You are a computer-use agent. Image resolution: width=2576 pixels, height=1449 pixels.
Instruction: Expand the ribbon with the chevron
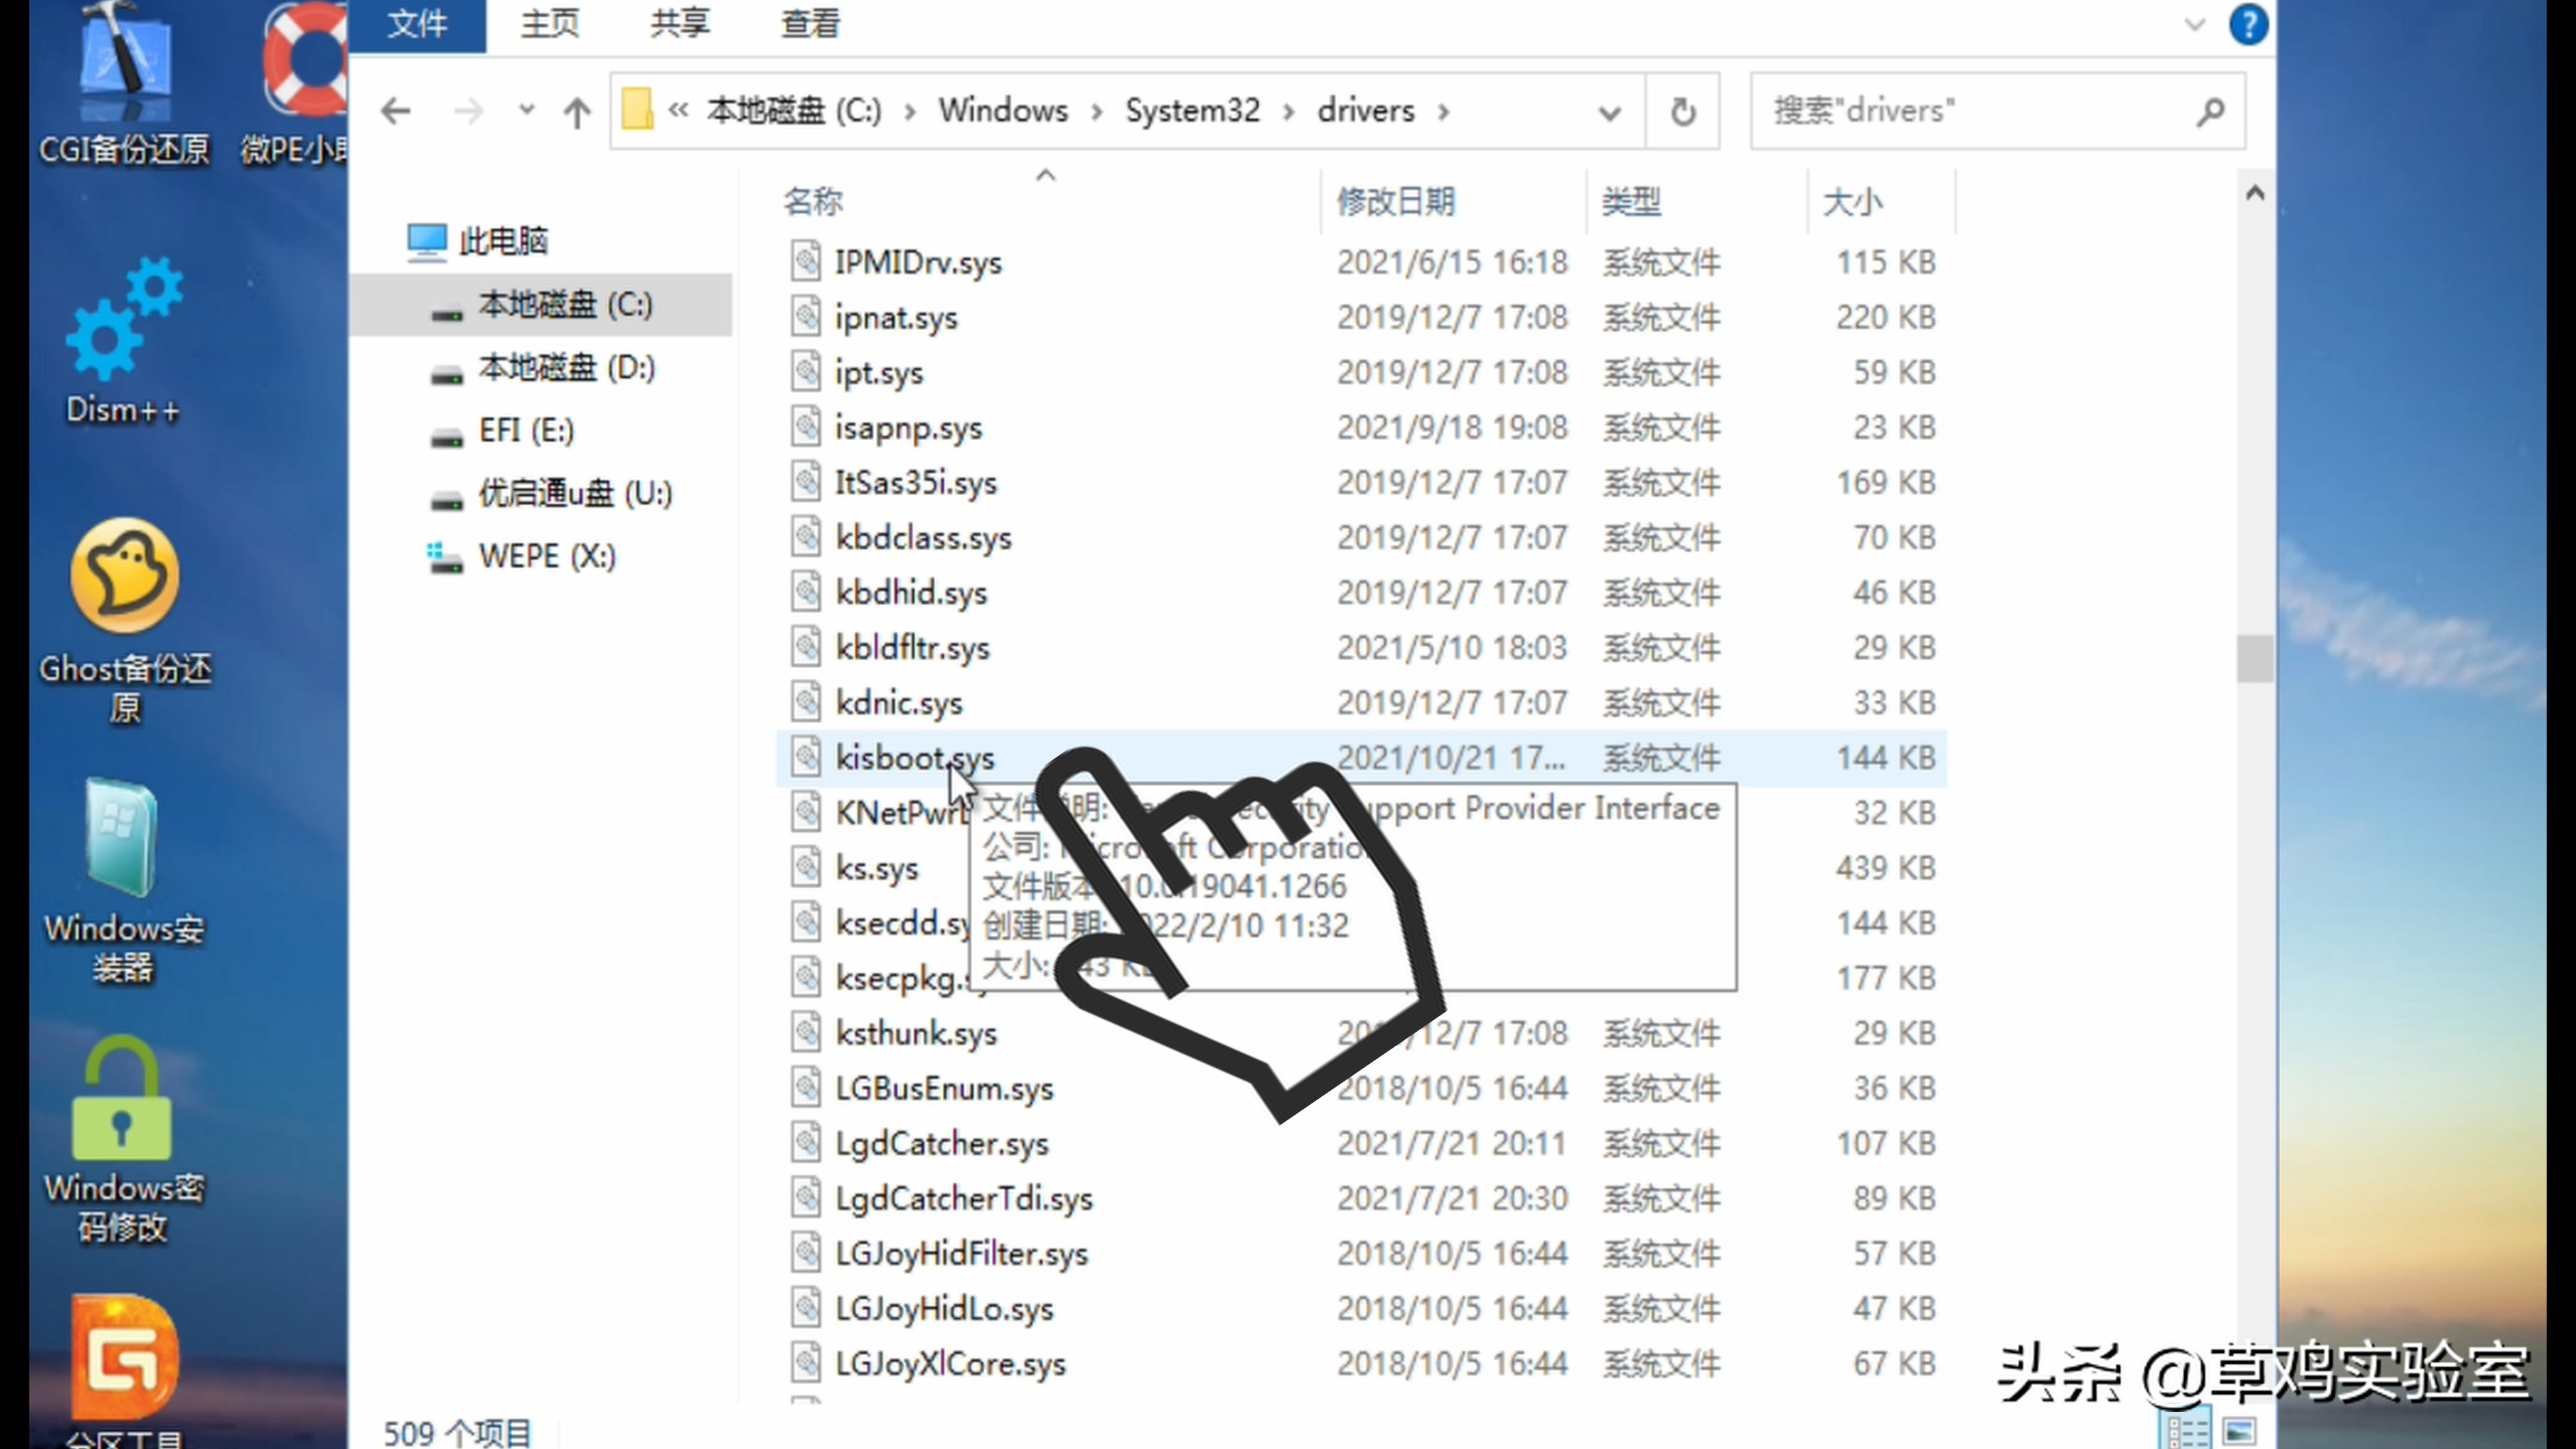point(2194,24)
